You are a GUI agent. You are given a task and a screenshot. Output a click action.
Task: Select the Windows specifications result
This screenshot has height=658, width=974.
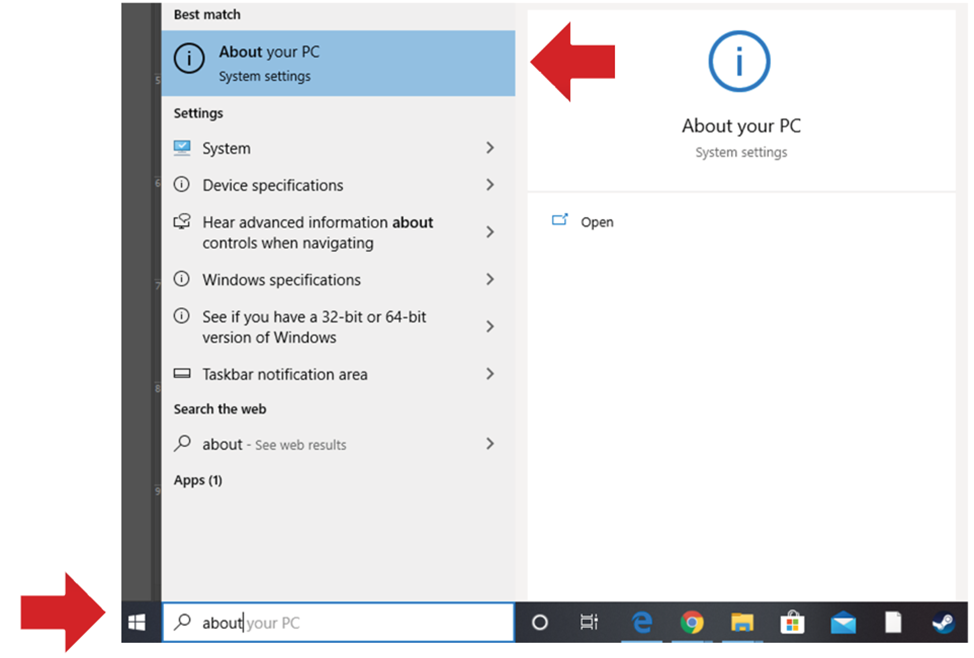339,280
